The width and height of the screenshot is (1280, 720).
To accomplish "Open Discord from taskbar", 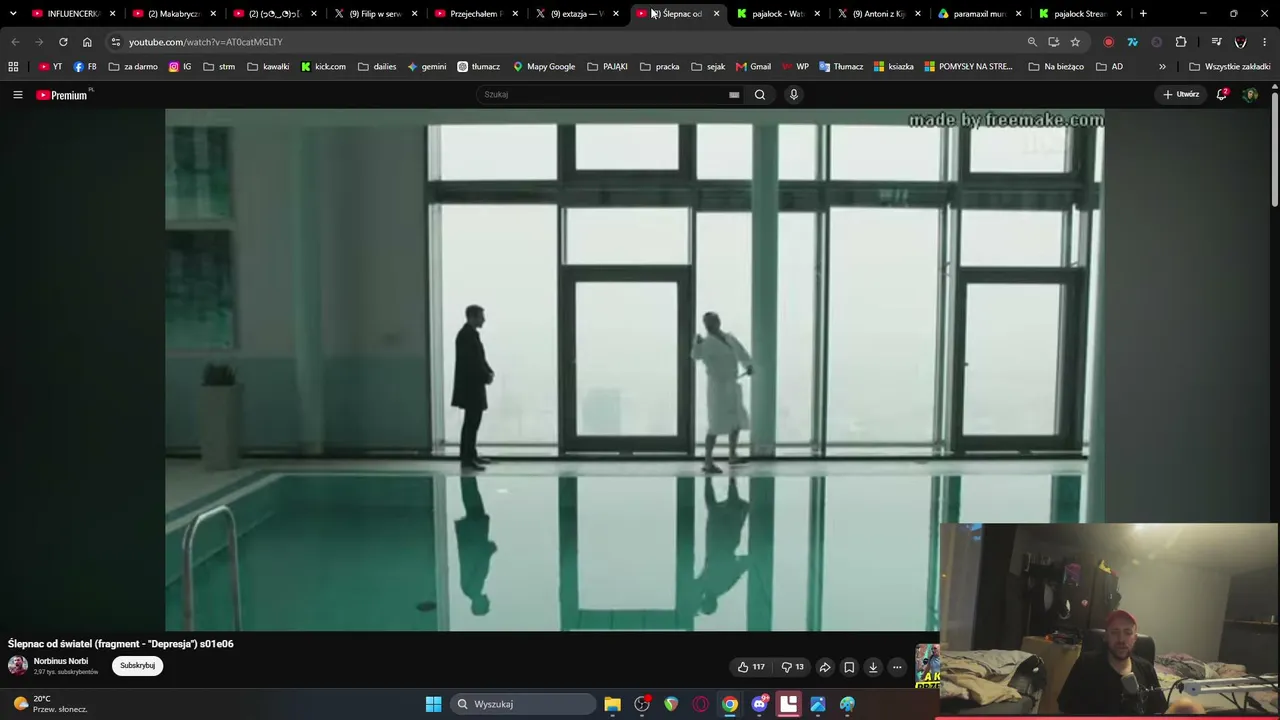I will tap(759, 704).
